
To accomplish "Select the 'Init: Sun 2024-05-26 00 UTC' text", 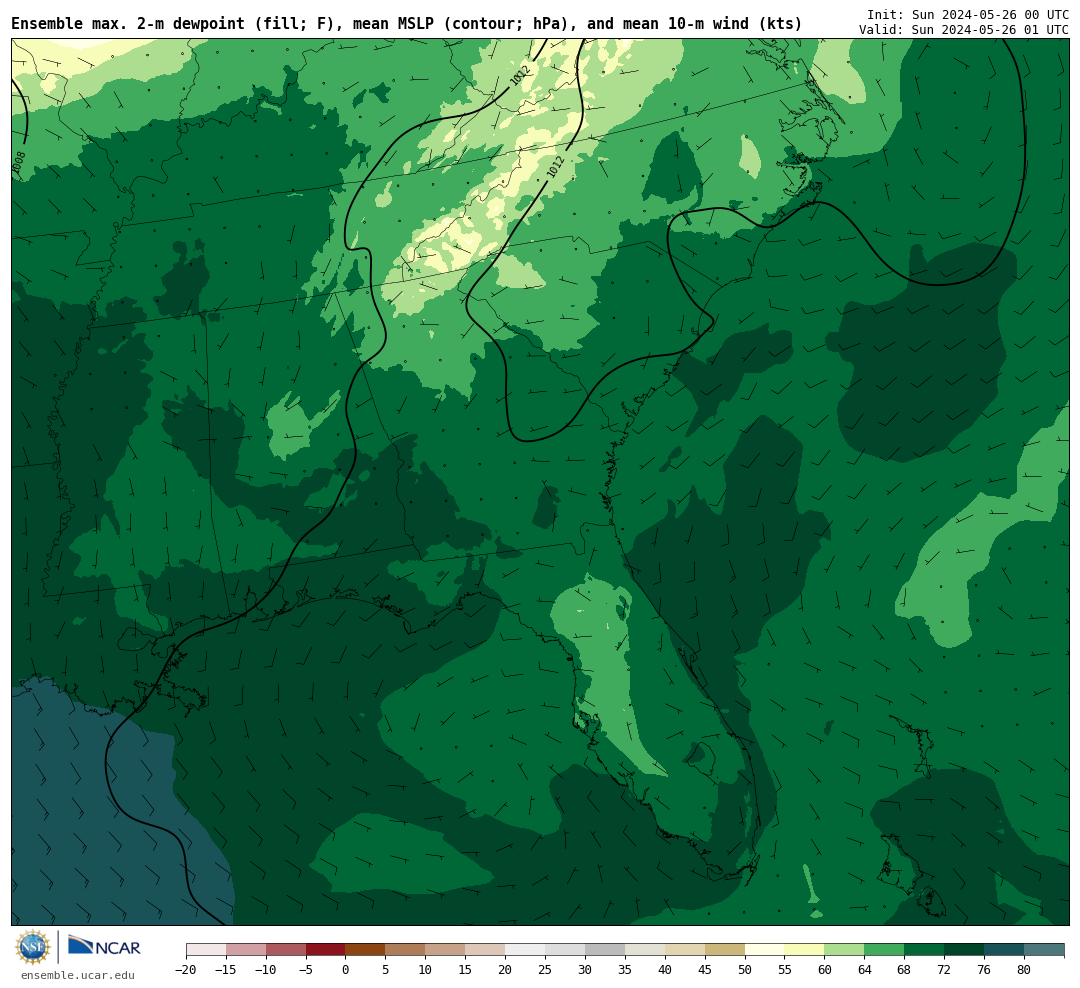I will [968, 14].
